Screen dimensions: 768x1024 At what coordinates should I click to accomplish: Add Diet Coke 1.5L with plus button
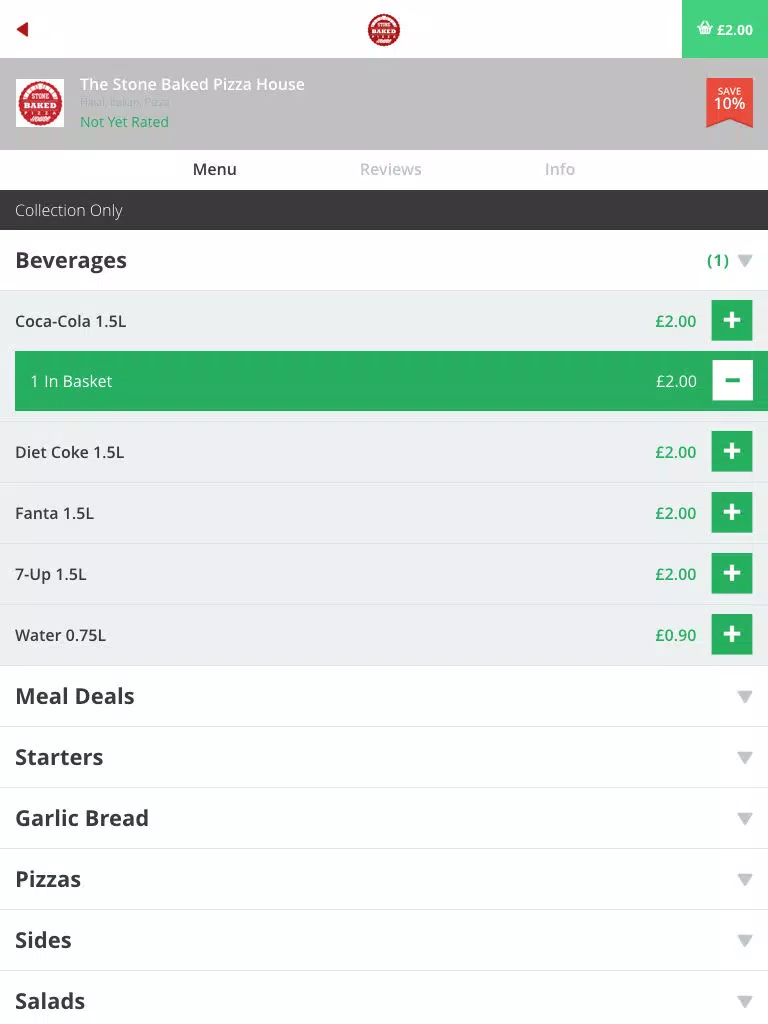(x=732, y=452)
